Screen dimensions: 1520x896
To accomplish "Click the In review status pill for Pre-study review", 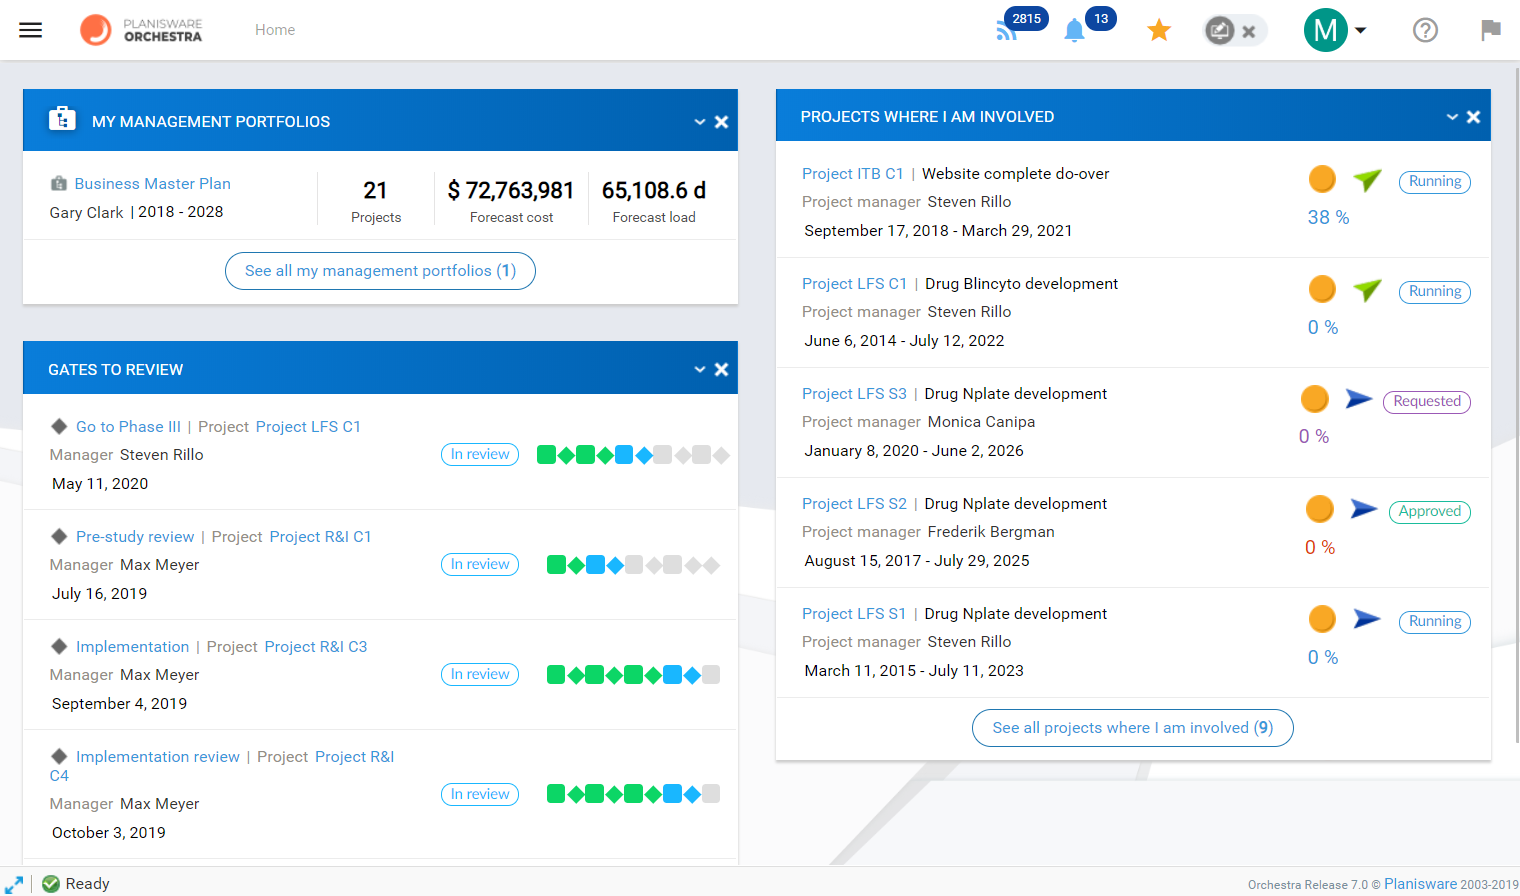I will tap(480, 564).
